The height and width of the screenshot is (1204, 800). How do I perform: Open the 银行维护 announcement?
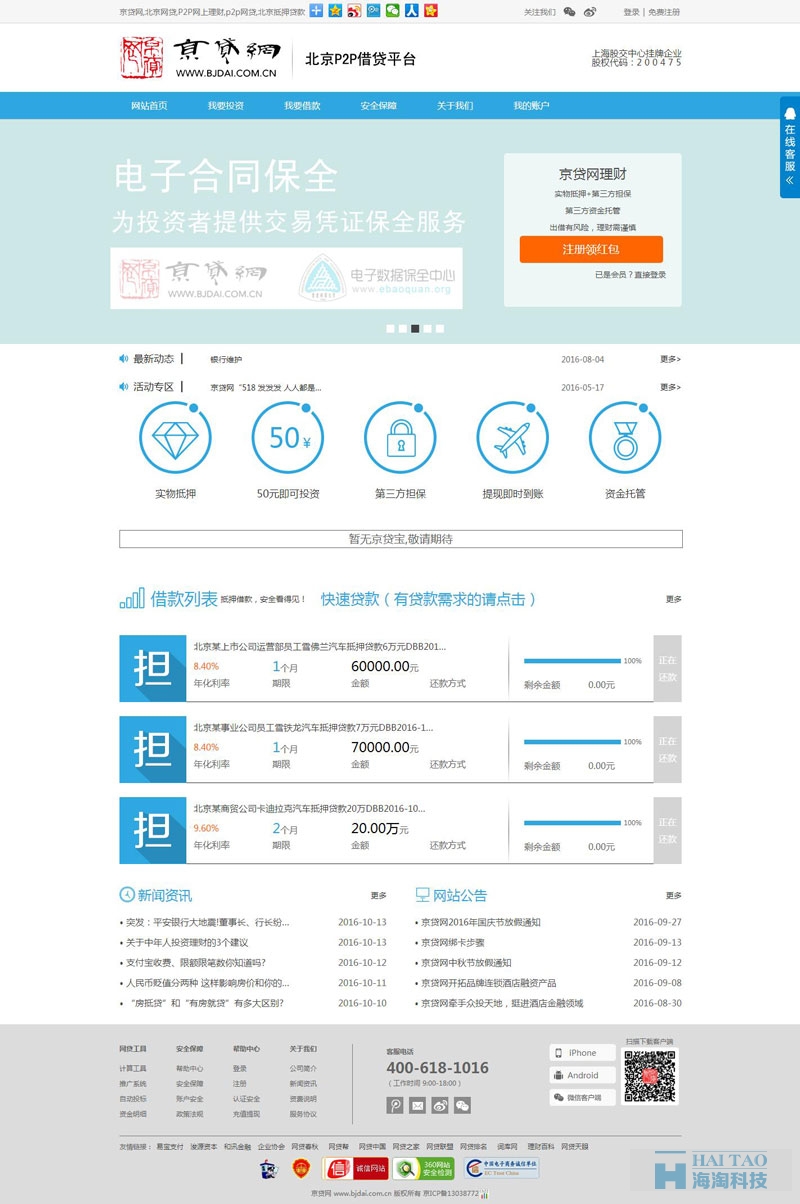(226, 359)
